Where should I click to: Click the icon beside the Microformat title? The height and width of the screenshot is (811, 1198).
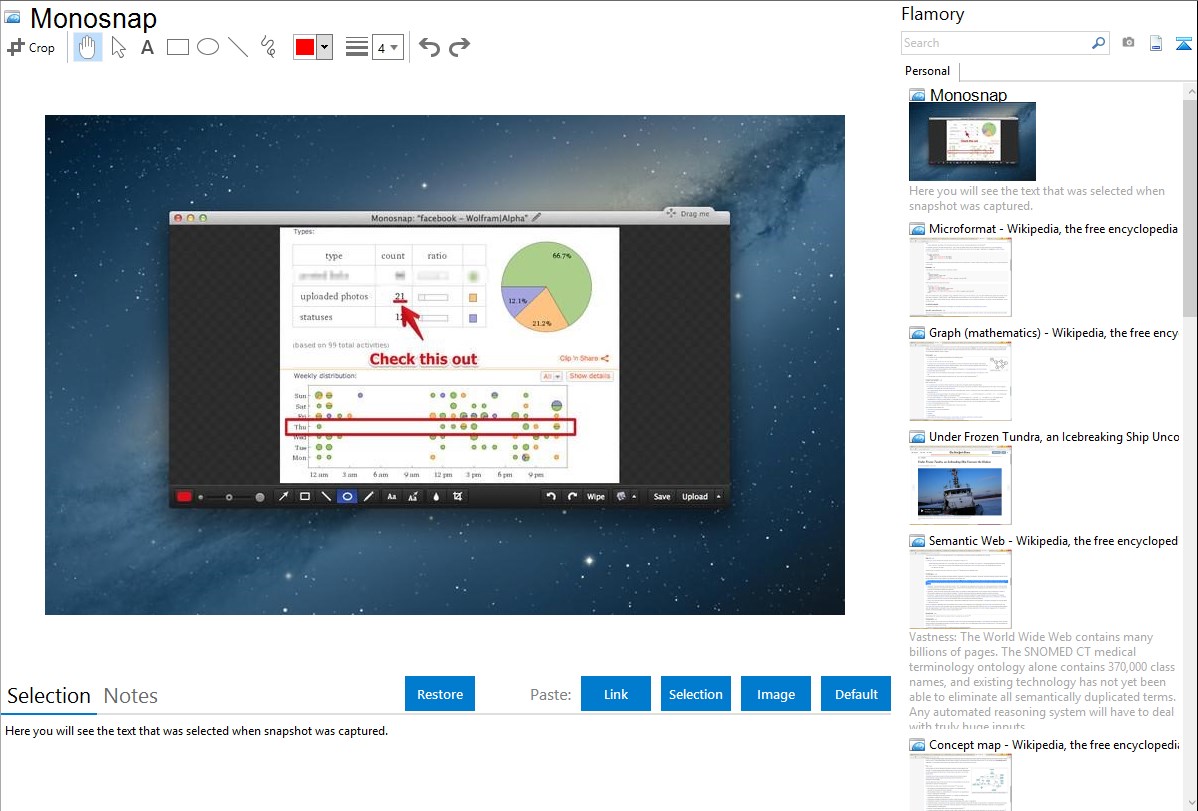tap(917, 229)
